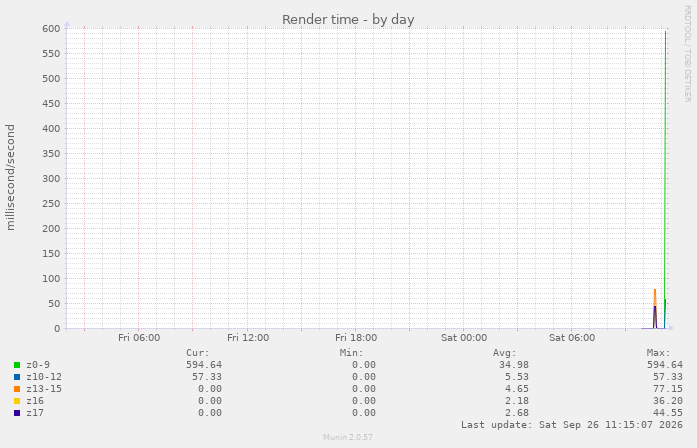Click the z13-15 legend label

coord(44,389)
